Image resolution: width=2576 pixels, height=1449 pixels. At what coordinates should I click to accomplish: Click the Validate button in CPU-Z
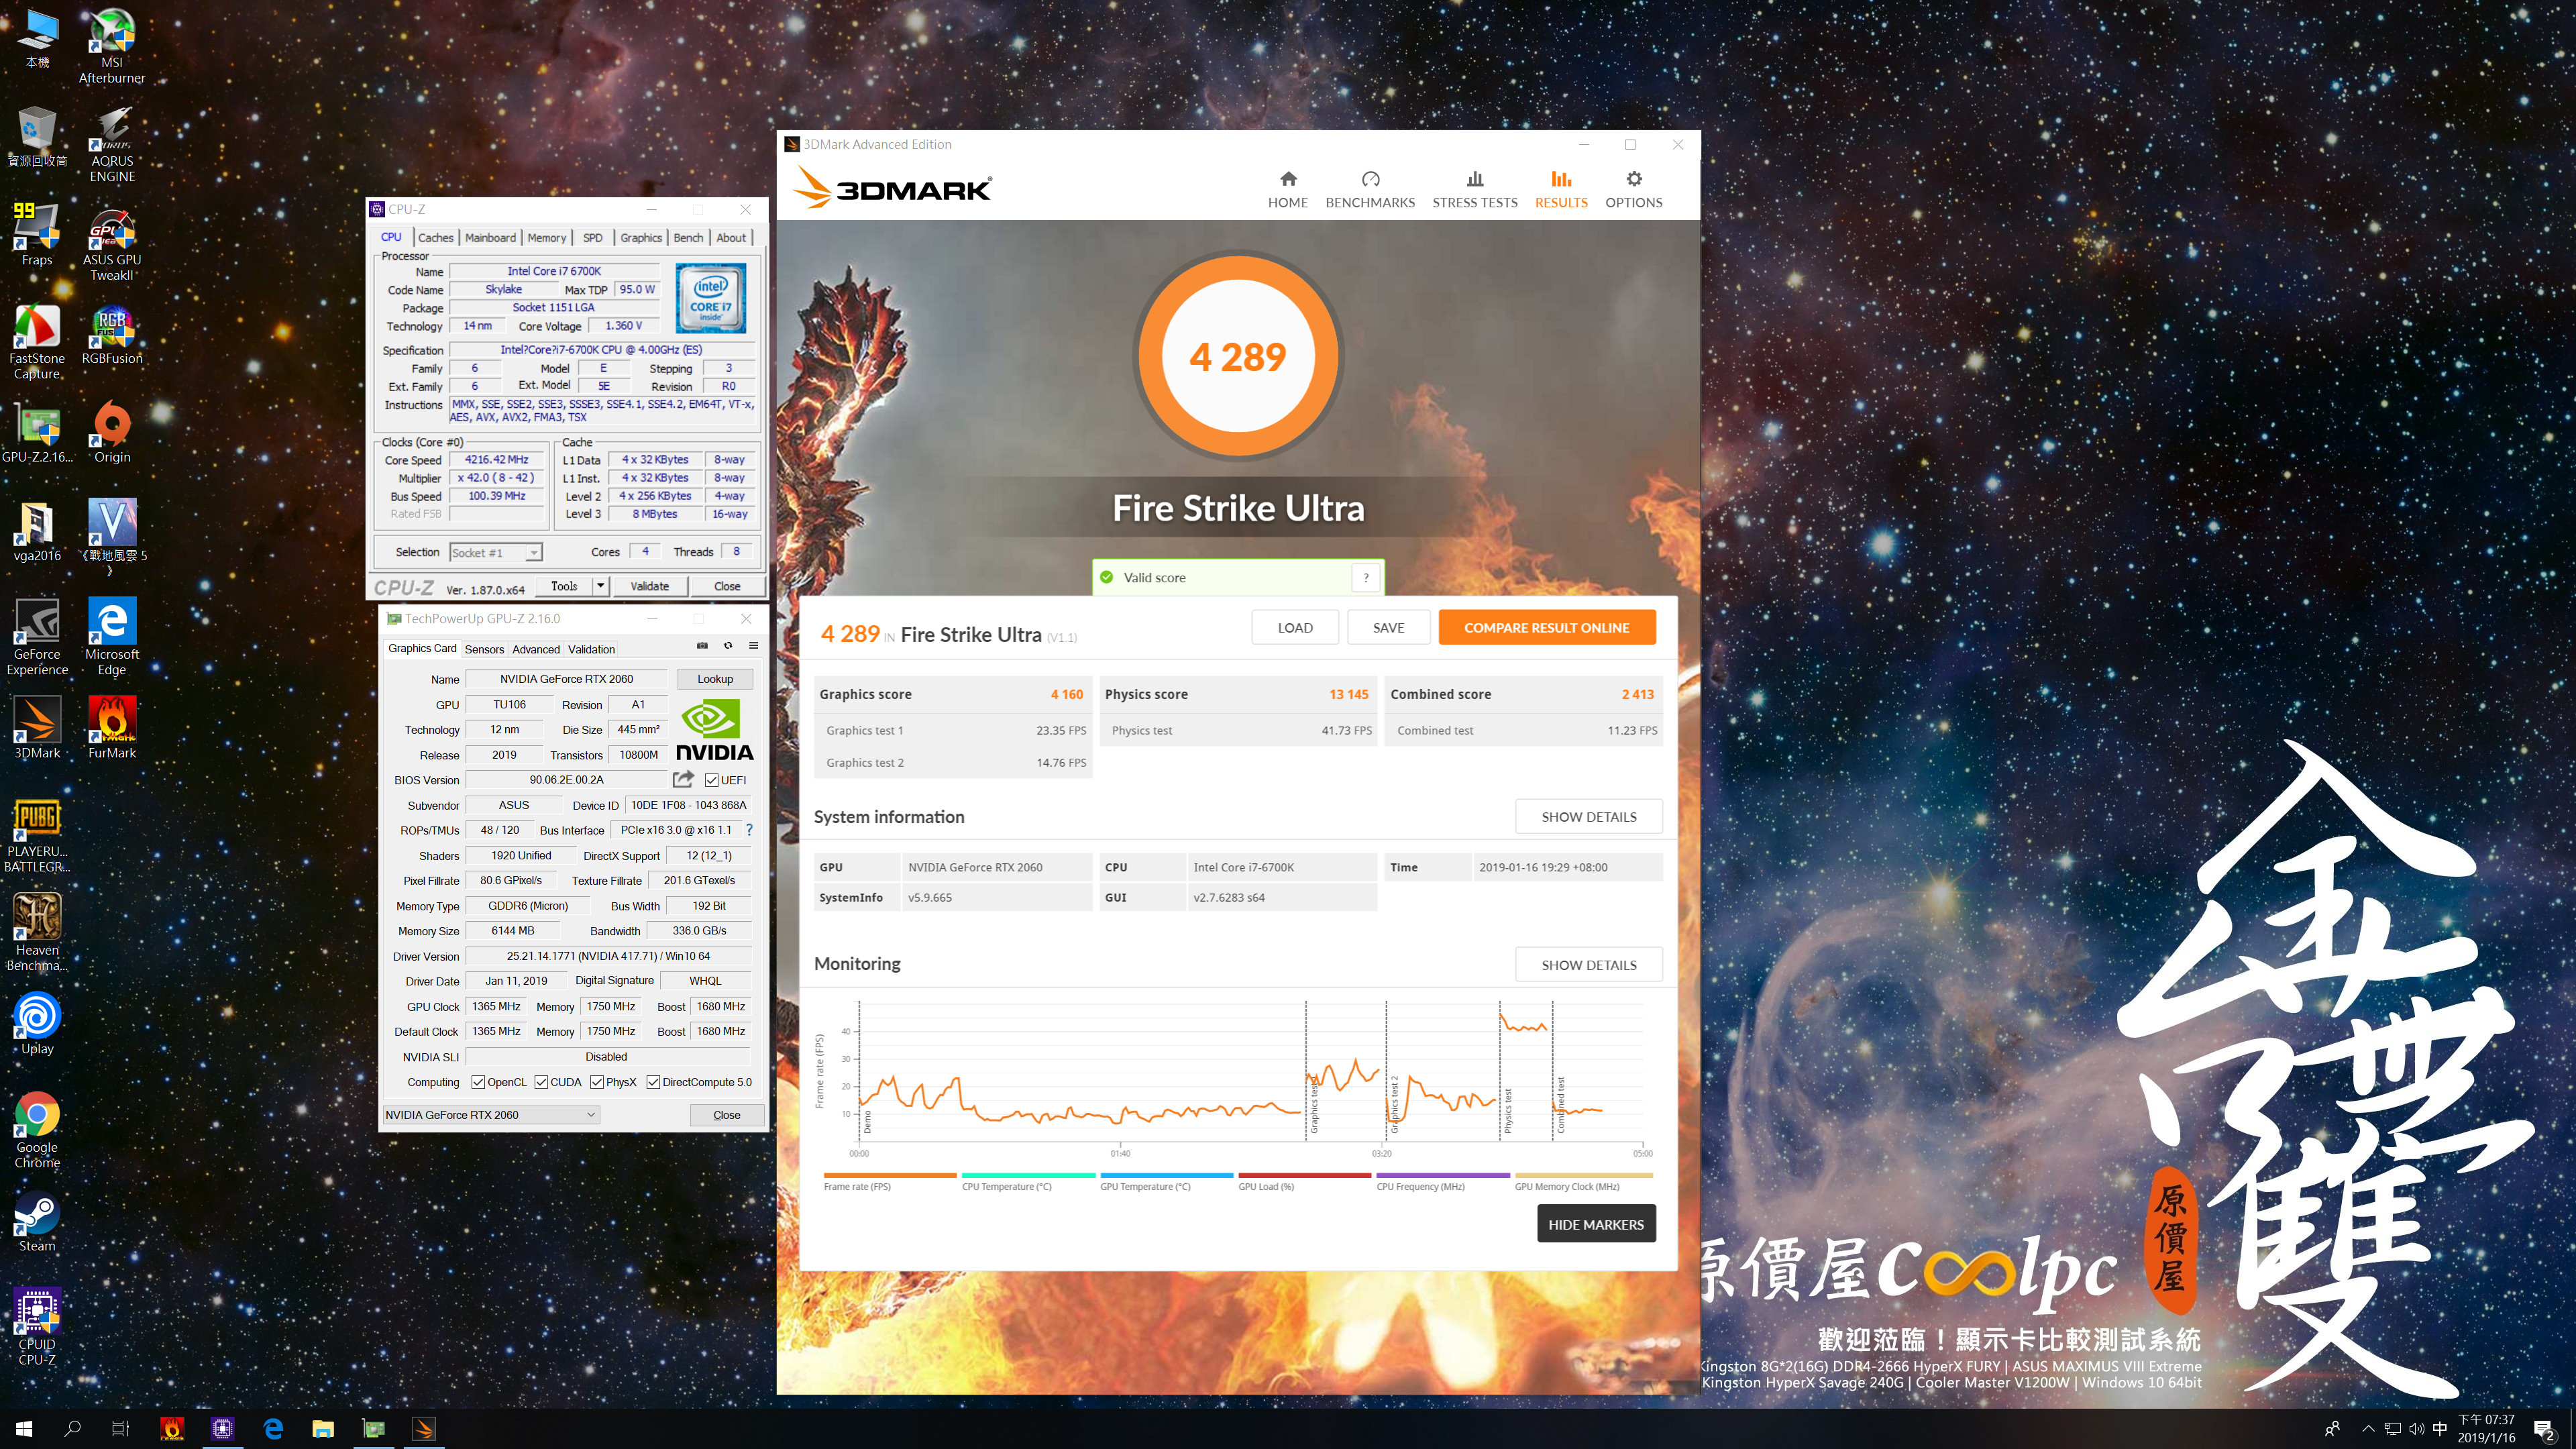(x=649, y=586)
